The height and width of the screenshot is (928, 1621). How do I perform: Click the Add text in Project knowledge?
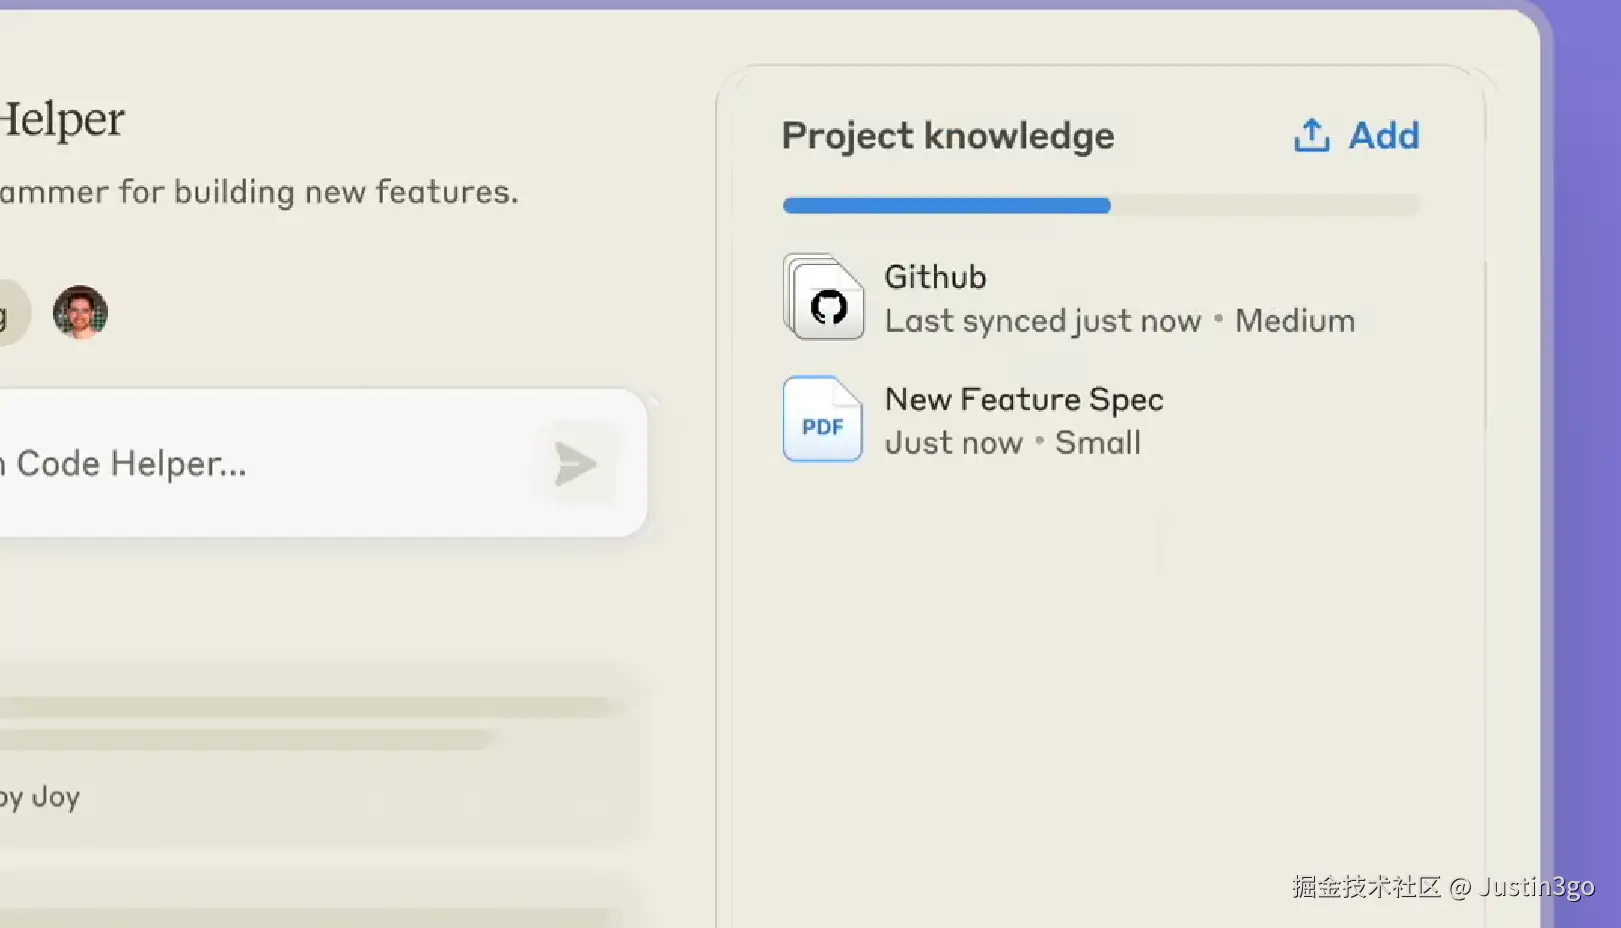point(1384,136)
